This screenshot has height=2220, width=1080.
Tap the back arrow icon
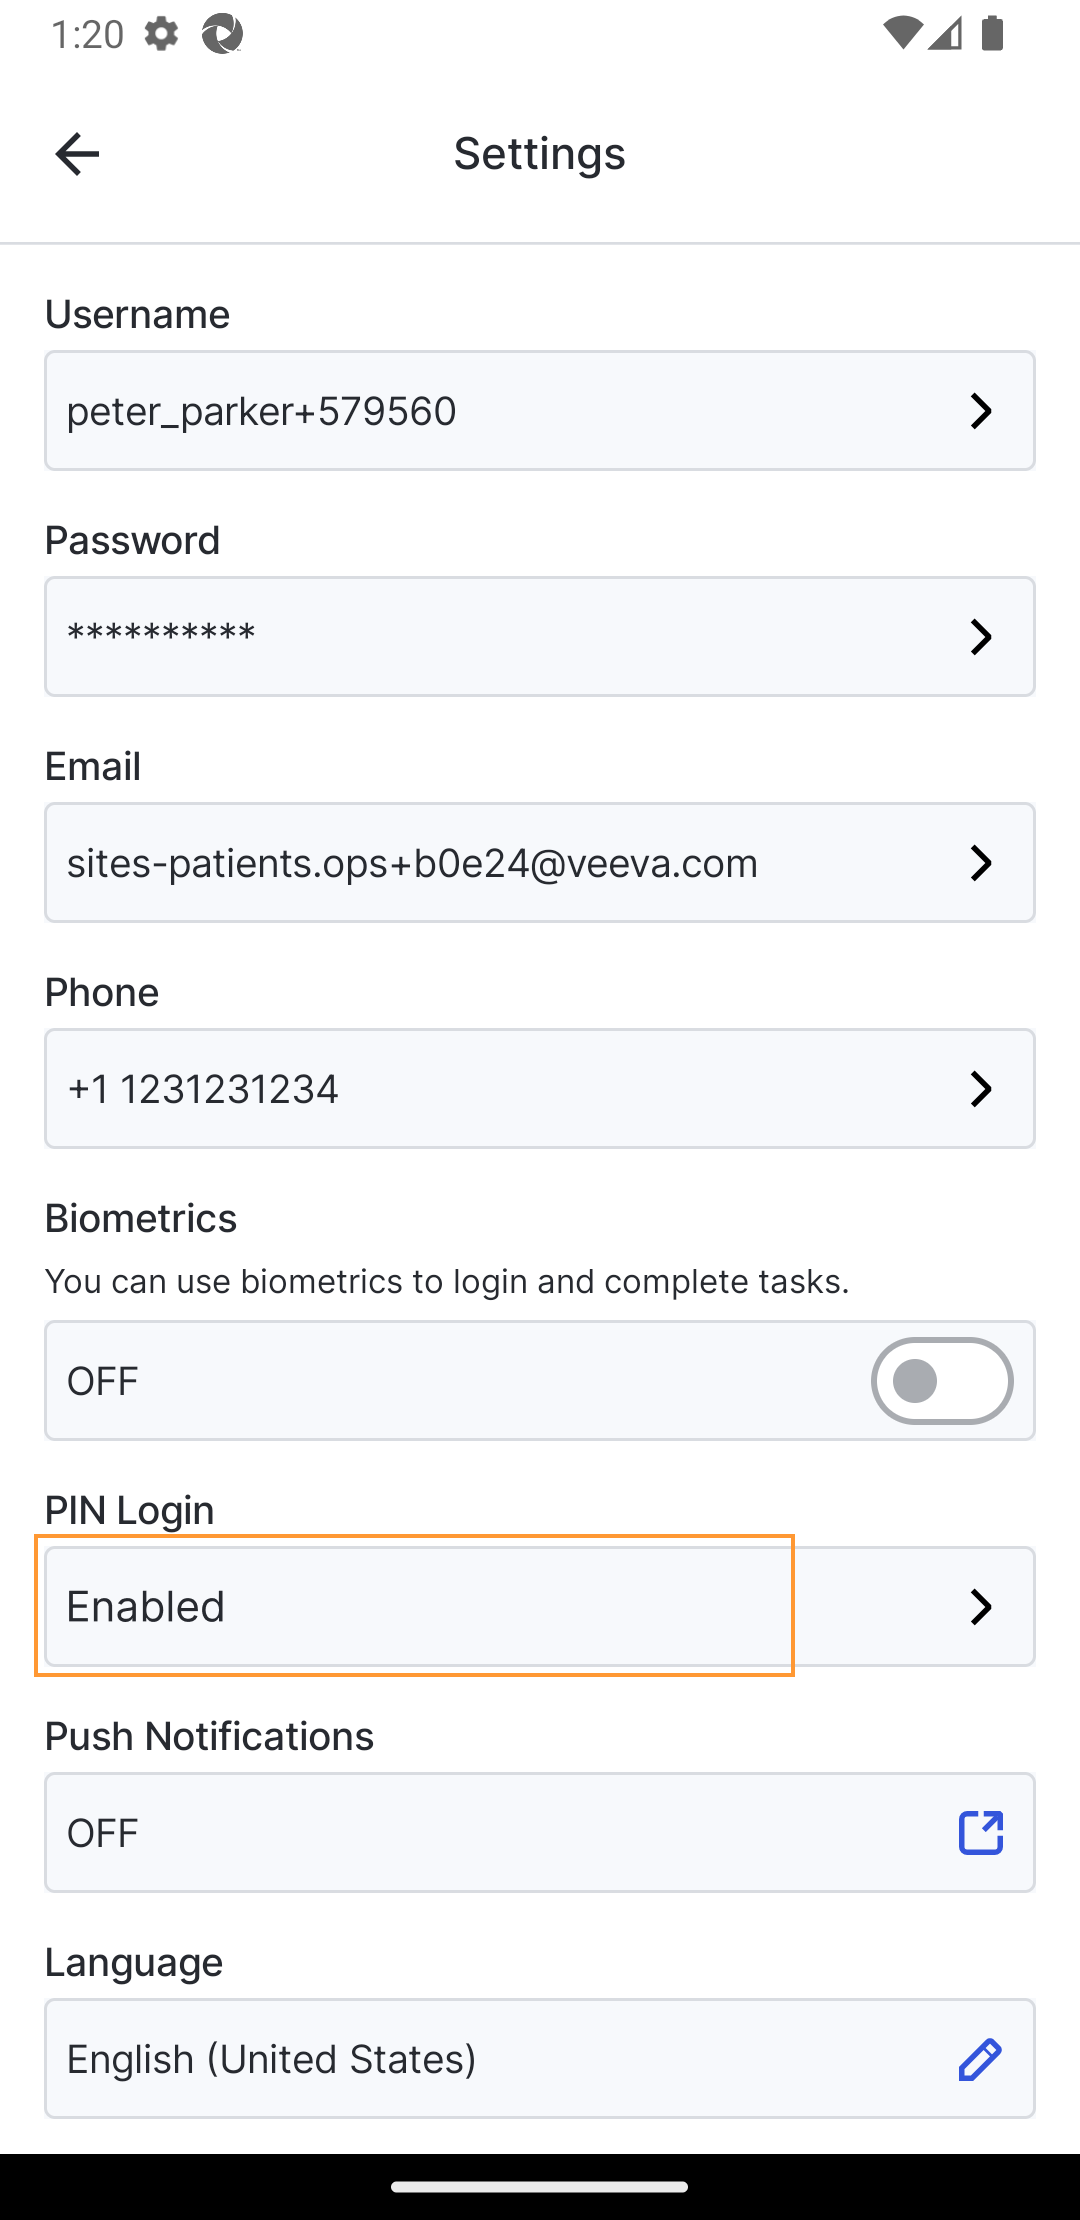[x=77, y=154]
